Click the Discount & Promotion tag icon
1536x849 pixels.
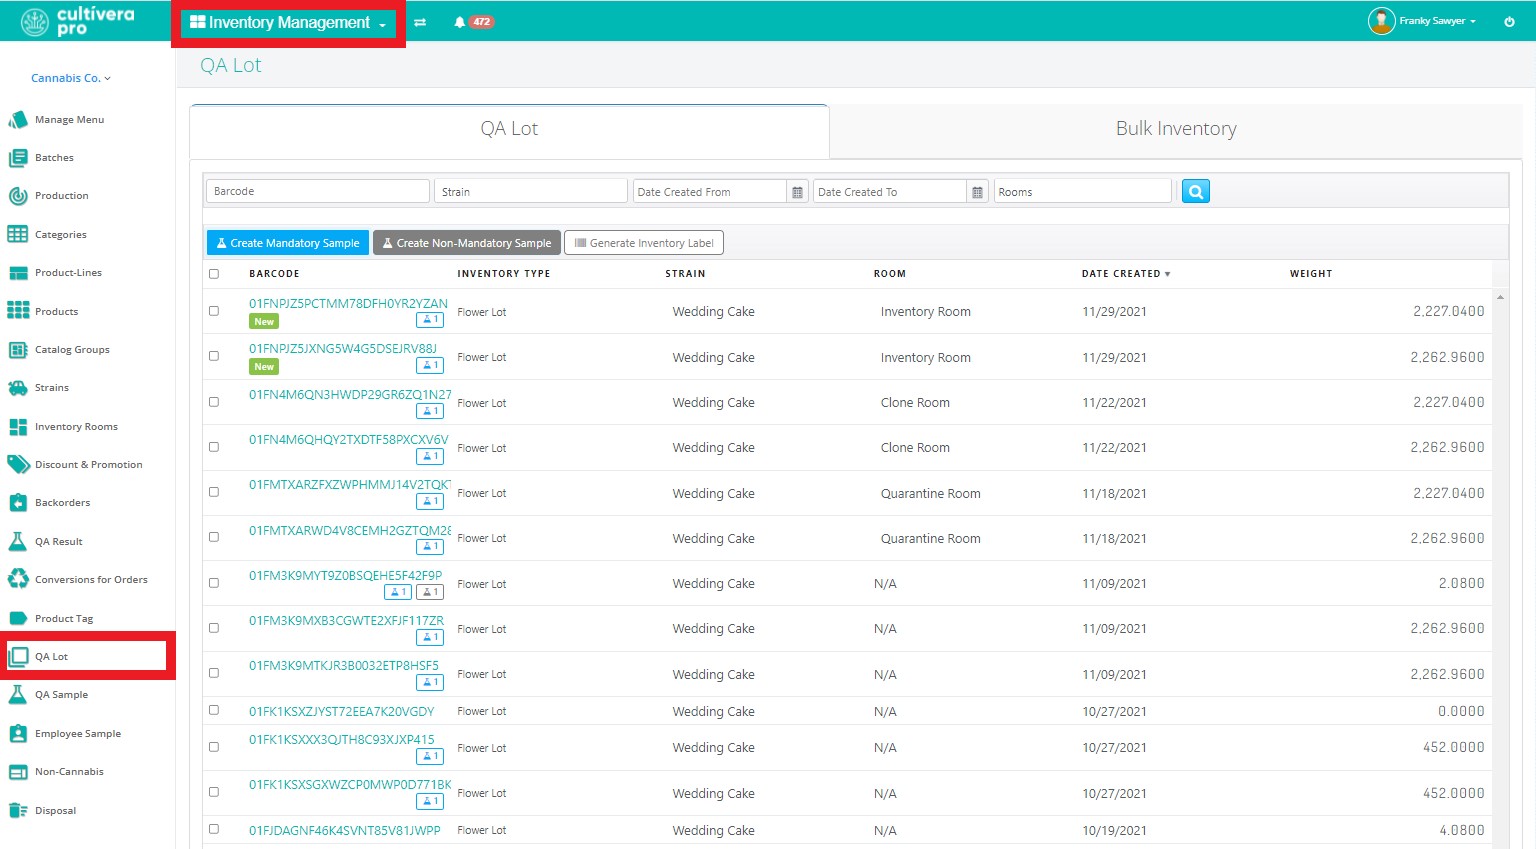(18, 465)
